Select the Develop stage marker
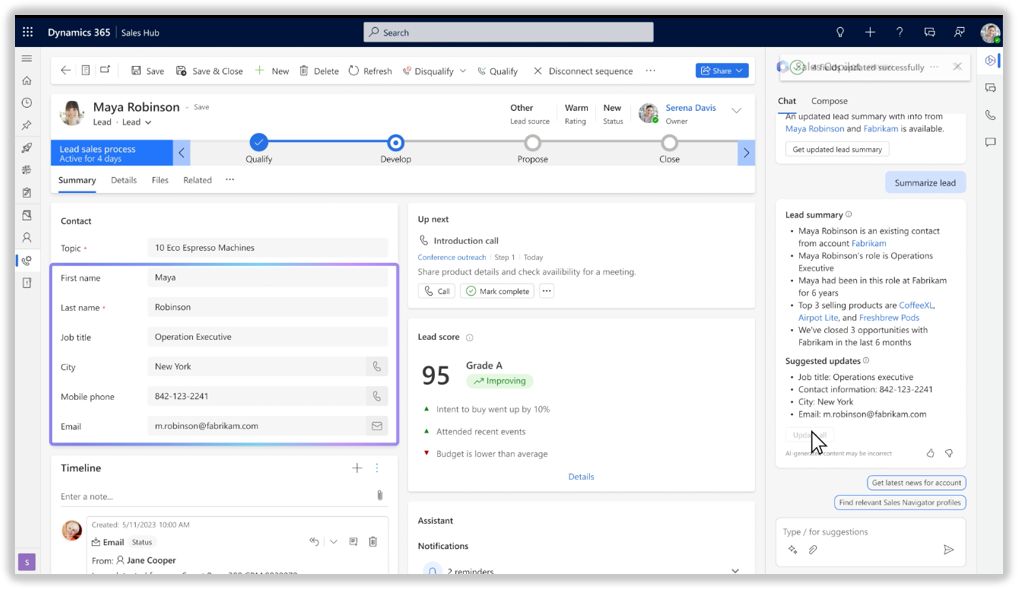The width and height of the screenshot is (1018, 589). click(395, 142)
